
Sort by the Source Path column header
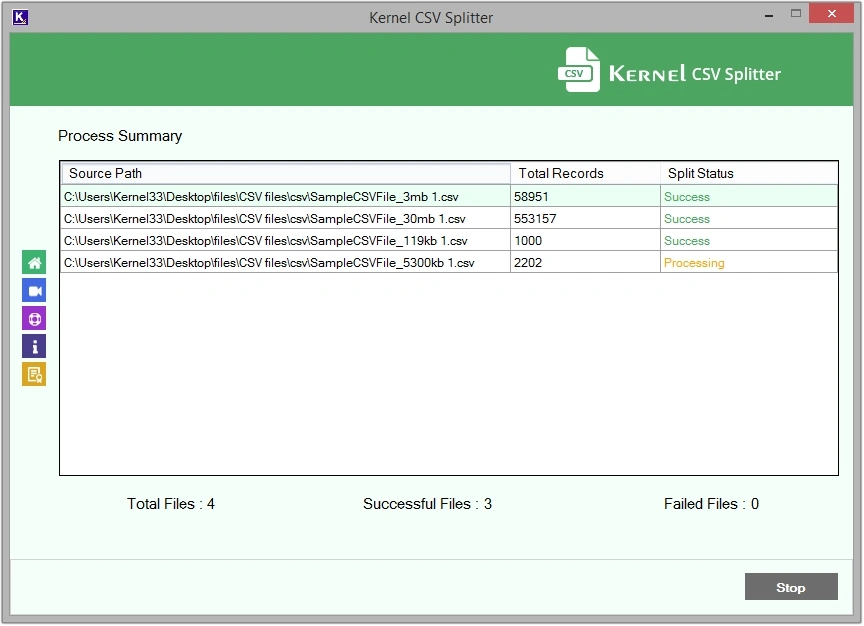point(285,173)
